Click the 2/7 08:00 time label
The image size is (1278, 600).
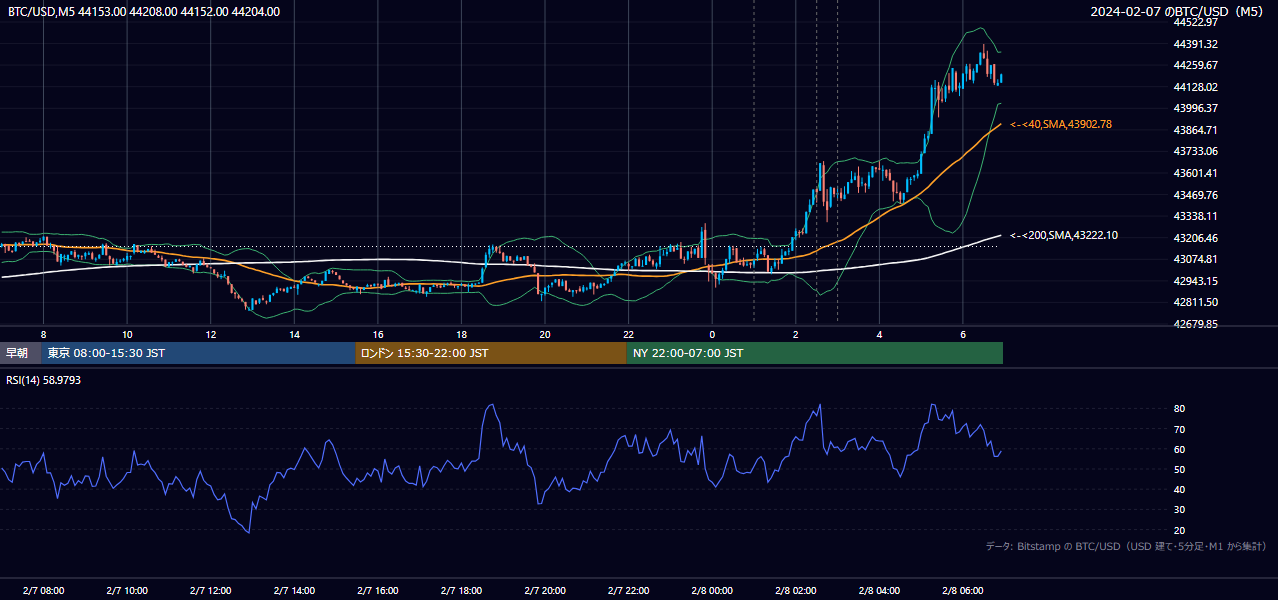pos(43,591)
